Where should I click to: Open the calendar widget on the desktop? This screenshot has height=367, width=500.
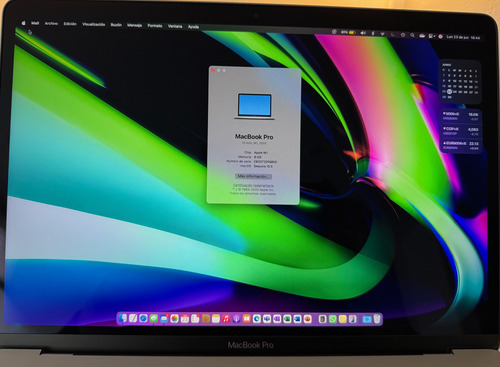[x=460, y=81]
